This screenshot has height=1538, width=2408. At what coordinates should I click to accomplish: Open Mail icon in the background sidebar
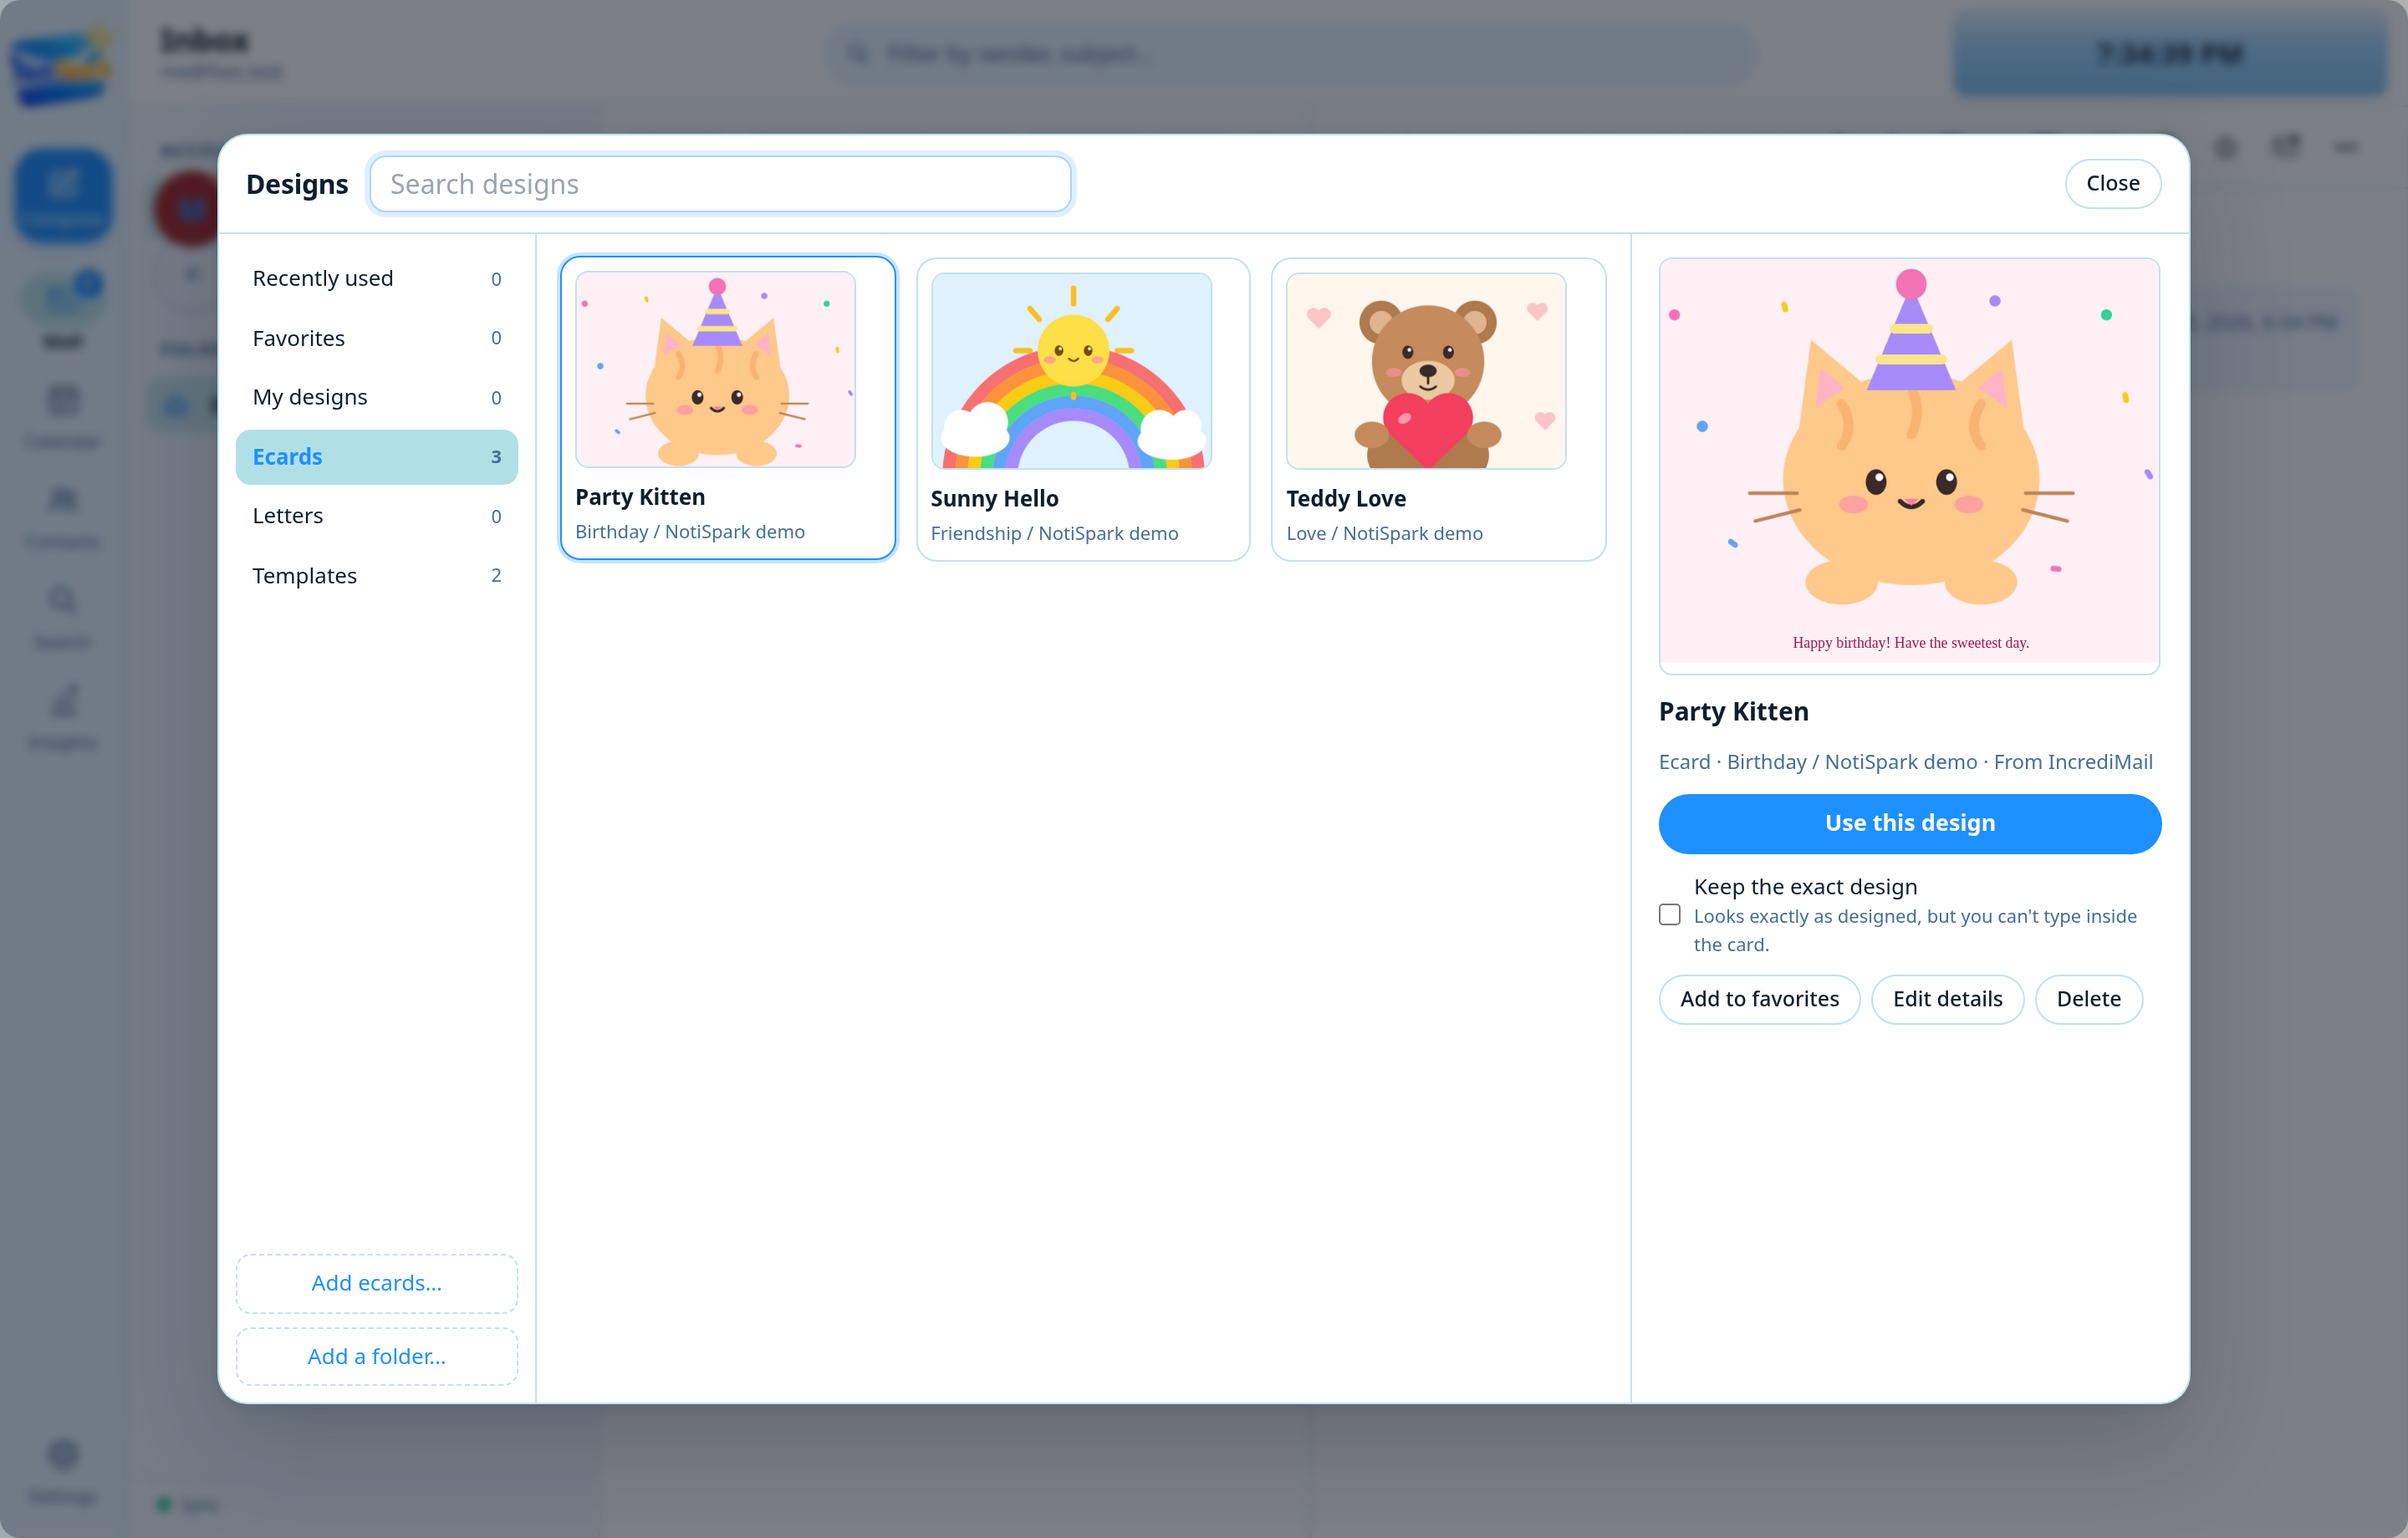click(63, 312)
